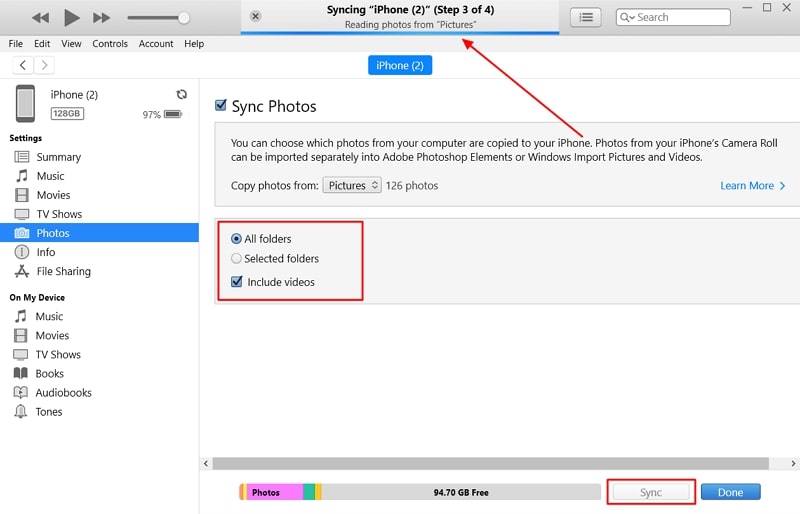Uncheck the Include videos checkbox
Screen dimensions: 800x514
tap(236, 282)
